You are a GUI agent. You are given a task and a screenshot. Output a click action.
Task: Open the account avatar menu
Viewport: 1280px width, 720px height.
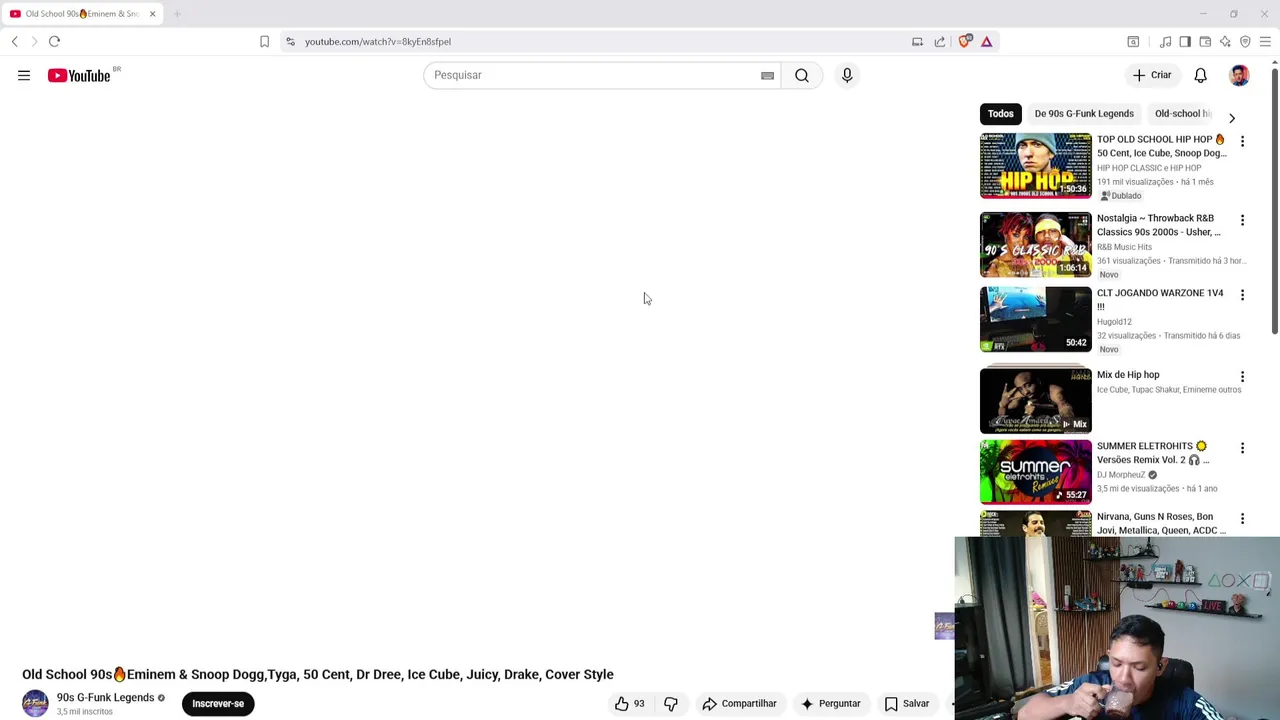pyautogui.click(x=1239, y=75)
